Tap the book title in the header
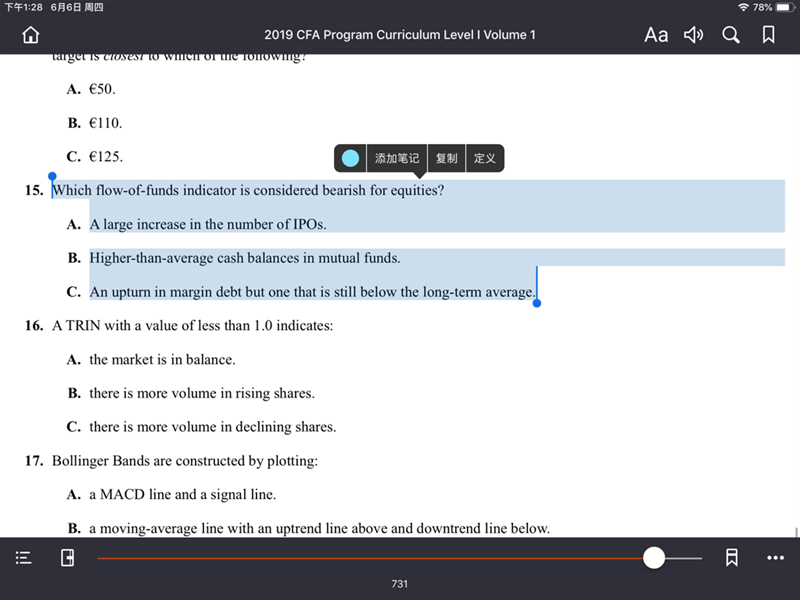The image size is (800, 600). (x=400, y=35)
